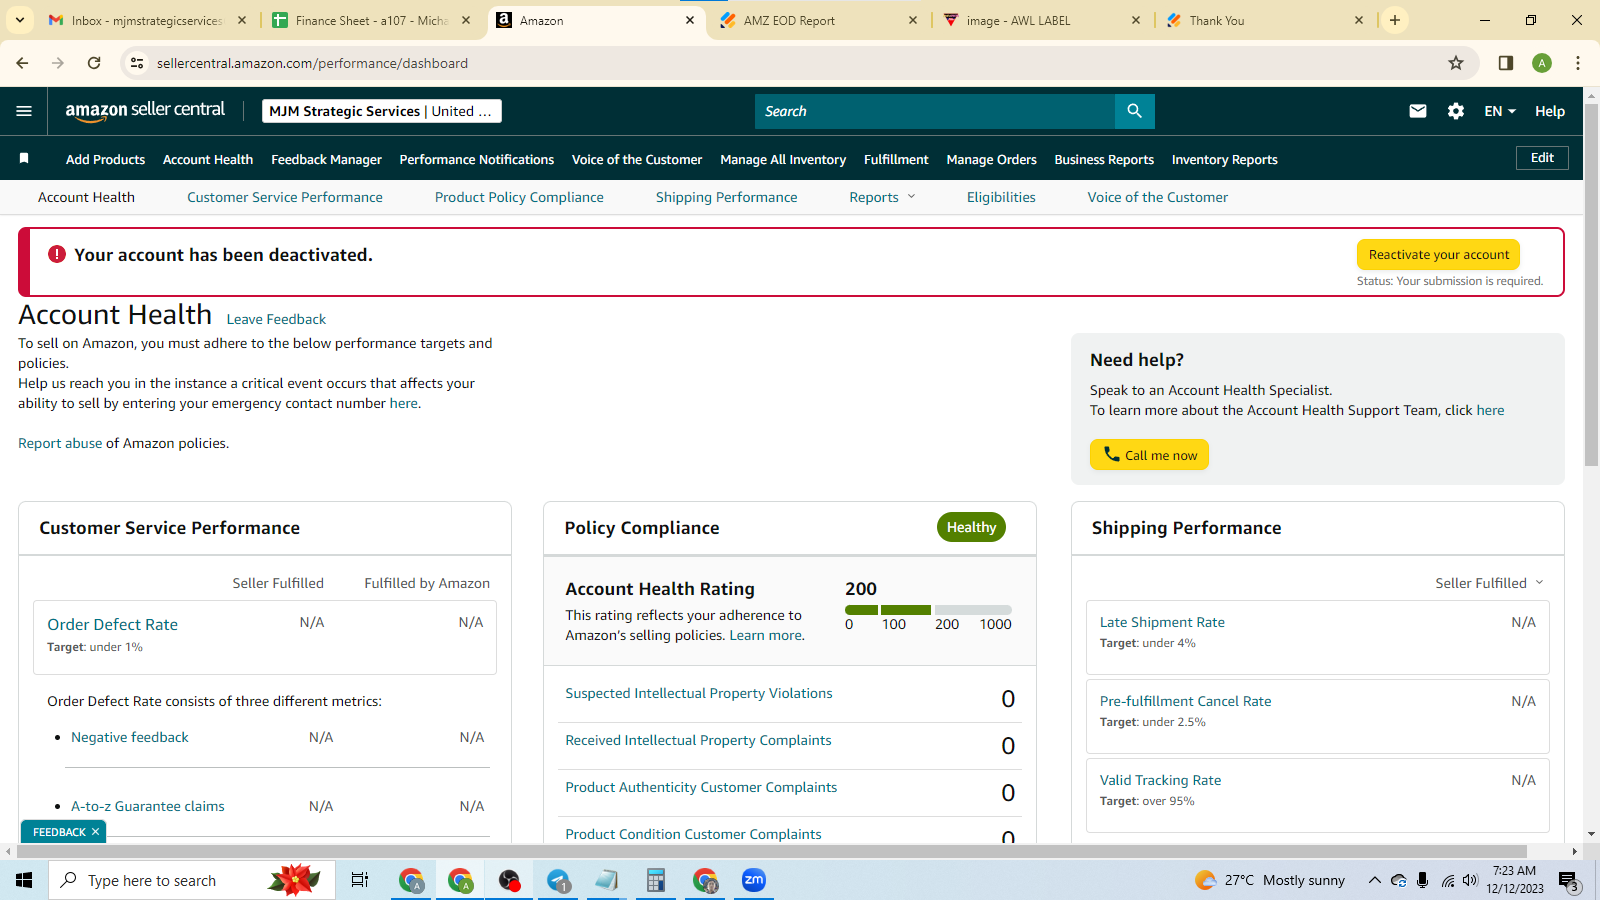Open Eligibilities tab
This screenshot has width=1600, height=900.
click(1001, 197)
